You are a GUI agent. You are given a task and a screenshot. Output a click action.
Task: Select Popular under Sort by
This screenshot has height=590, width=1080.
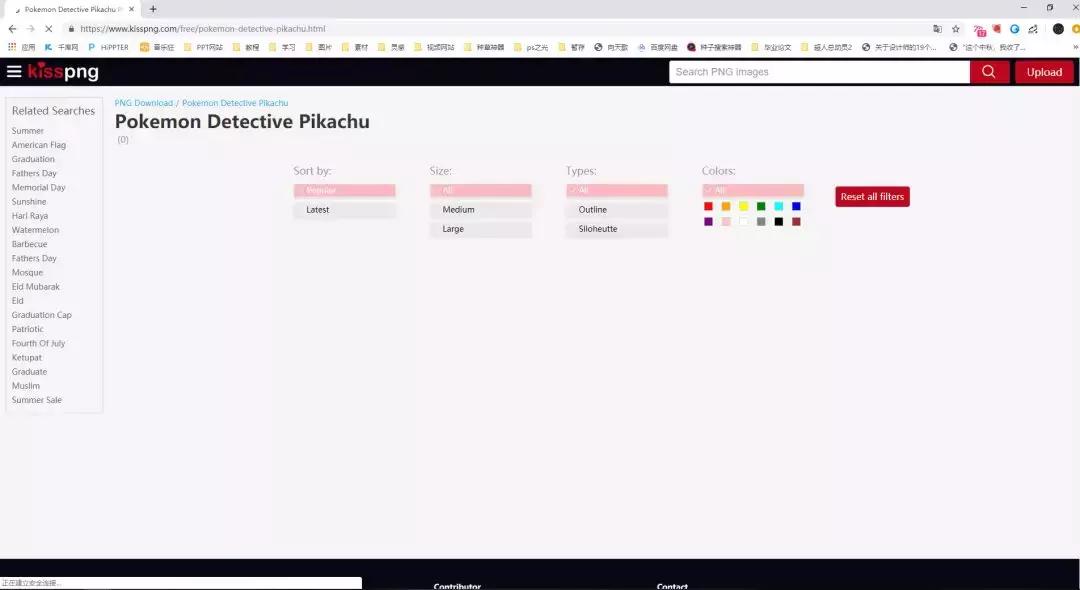click(x=344, y=190)
